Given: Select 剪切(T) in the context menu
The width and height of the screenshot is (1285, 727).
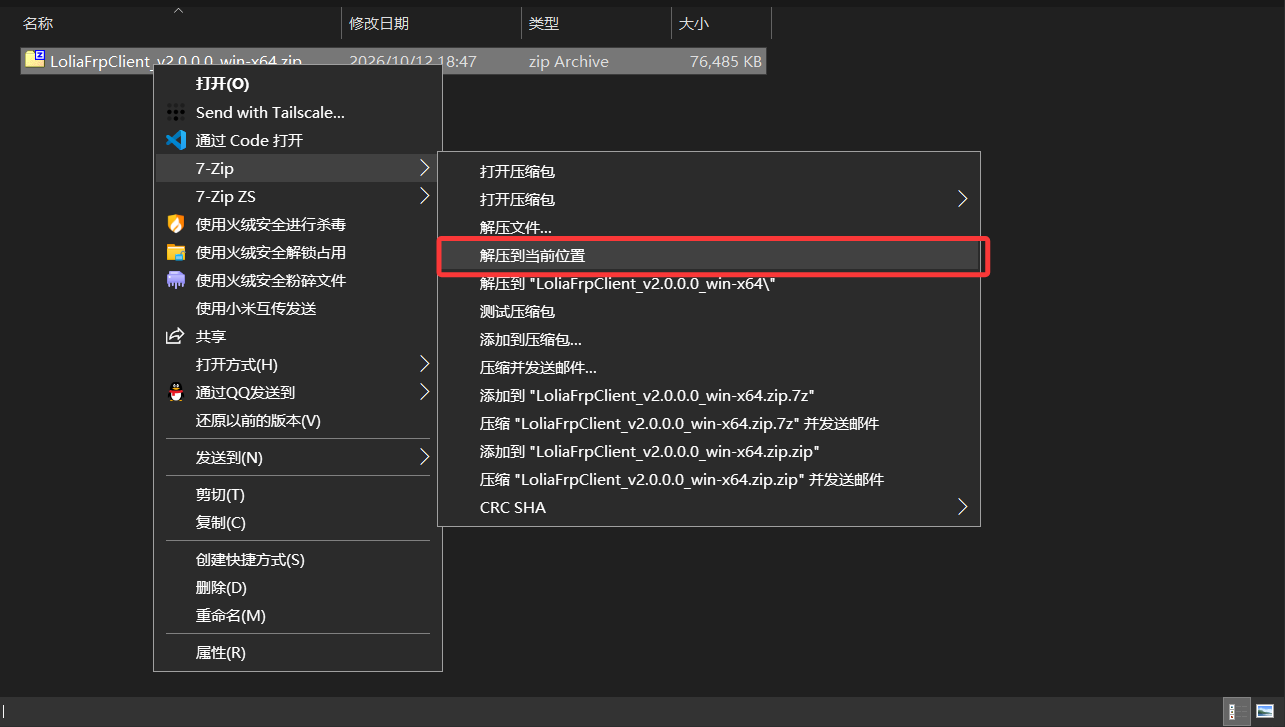Looking at the screenshot, I should click(298, 494).
